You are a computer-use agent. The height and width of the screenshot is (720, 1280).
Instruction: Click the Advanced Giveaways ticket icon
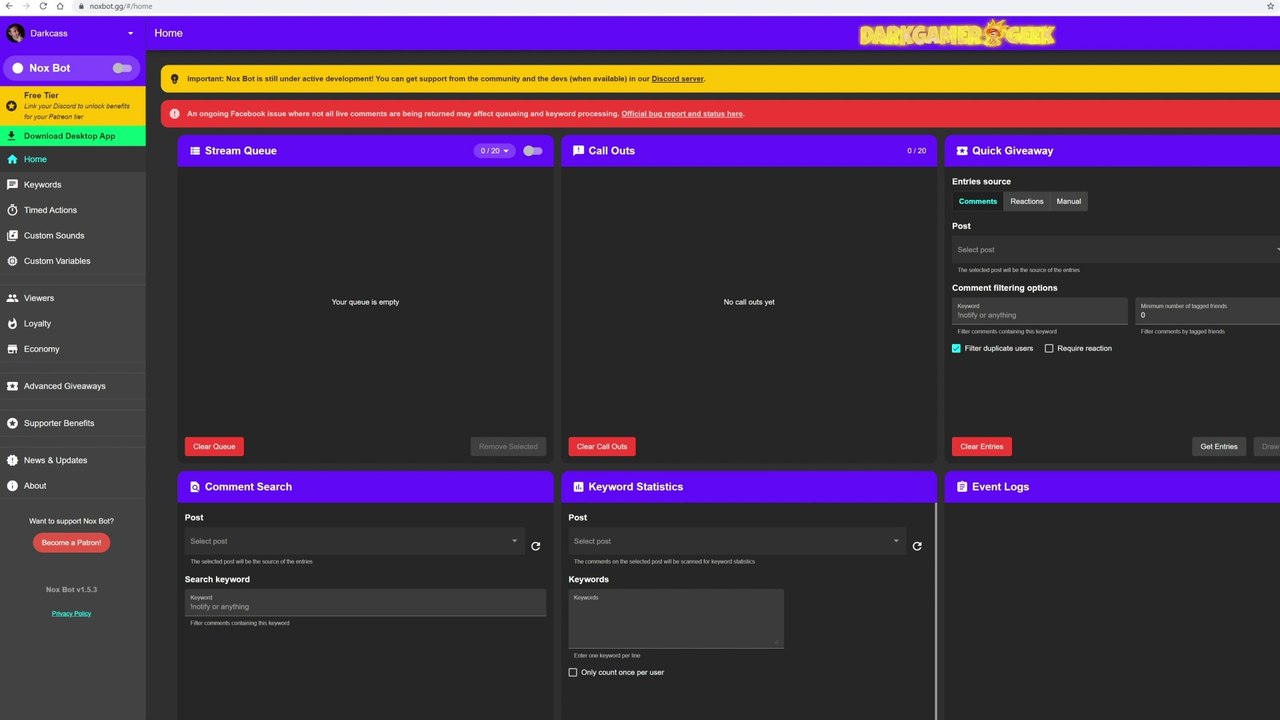(x=13, y=386)
